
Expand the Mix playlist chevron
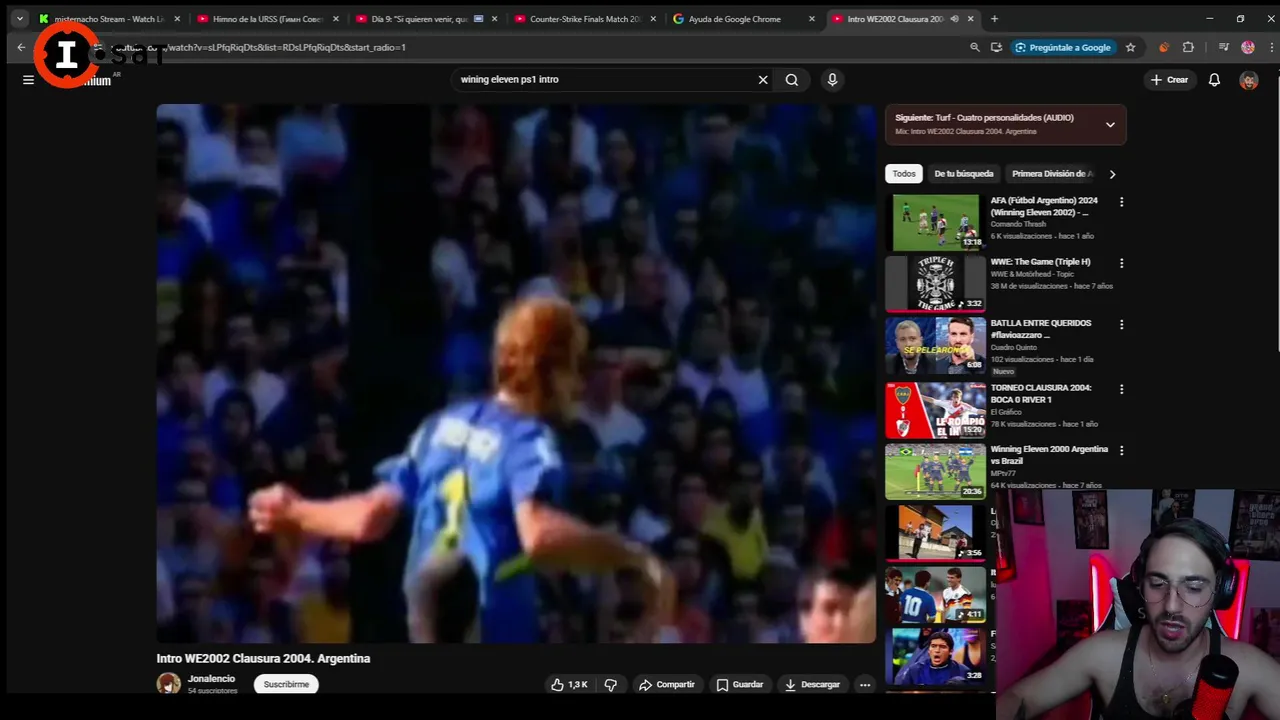pyautogui.click(x=1110, y=125)
